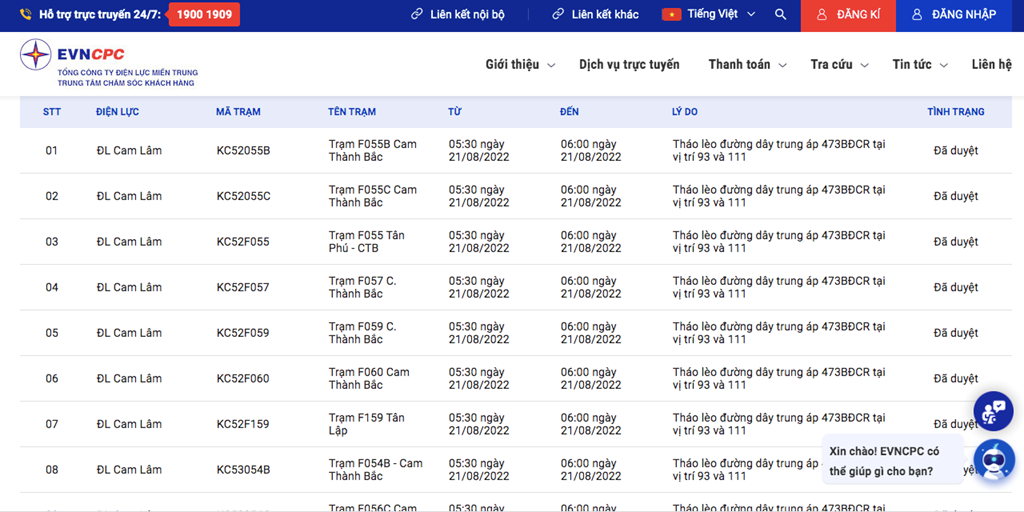Open the Liên hệ menu item
The image size is (1024, 512).
click(x=991, y=65)
